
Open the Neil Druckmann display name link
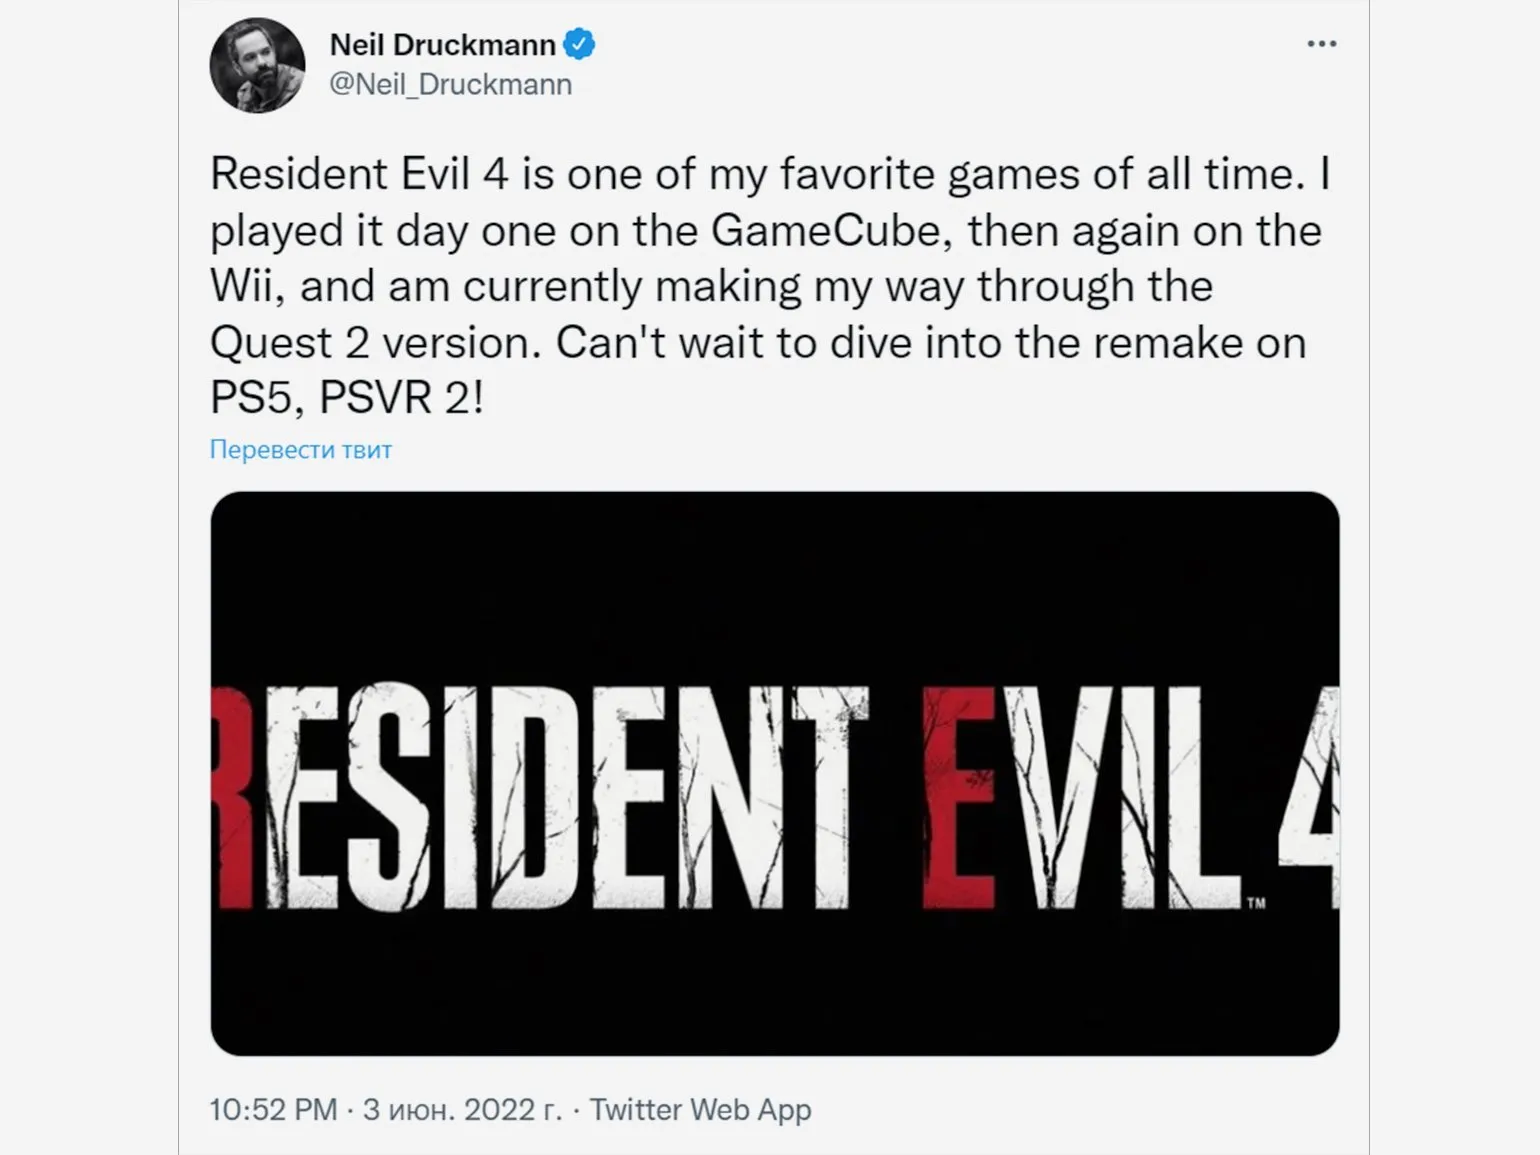442,45
